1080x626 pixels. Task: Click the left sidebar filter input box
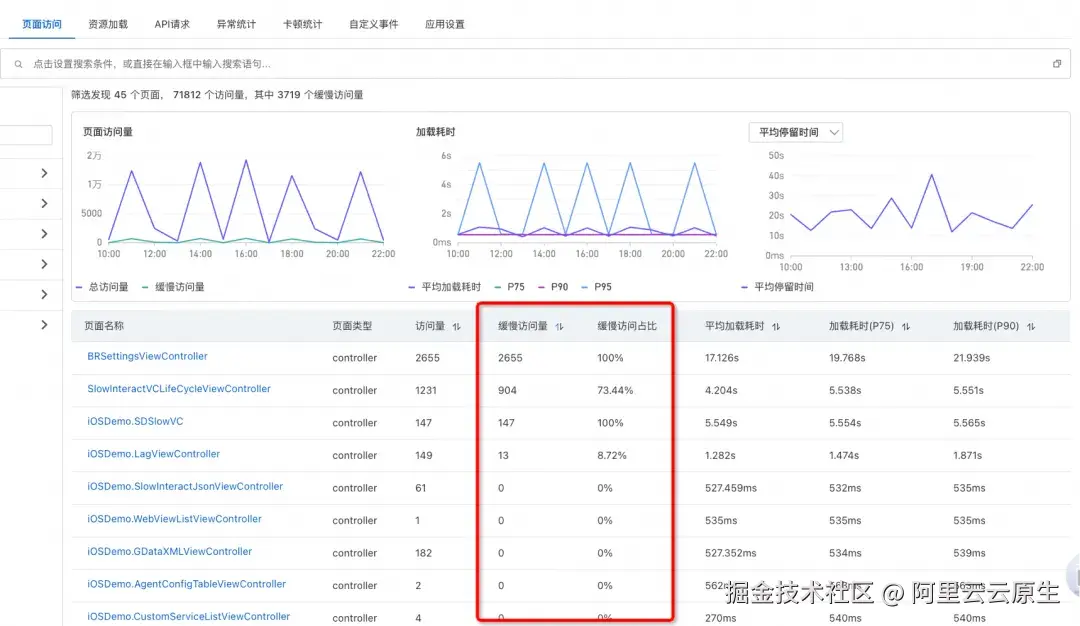tap(25, 135)
